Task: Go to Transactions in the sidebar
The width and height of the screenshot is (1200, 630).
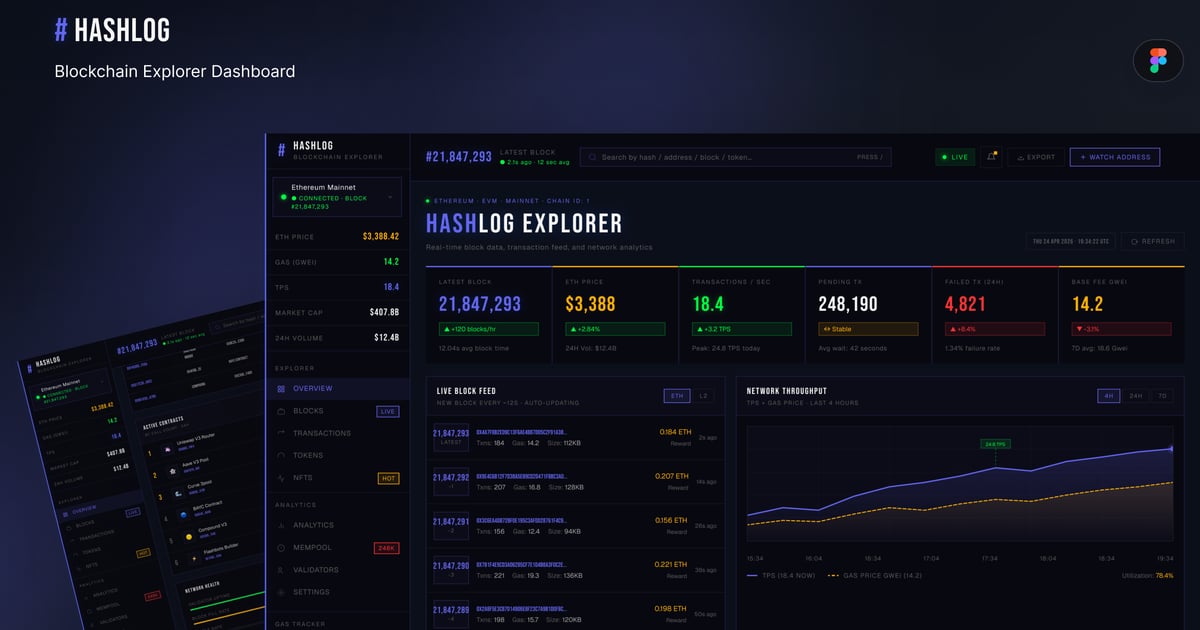Action: [x=337, y=433]
